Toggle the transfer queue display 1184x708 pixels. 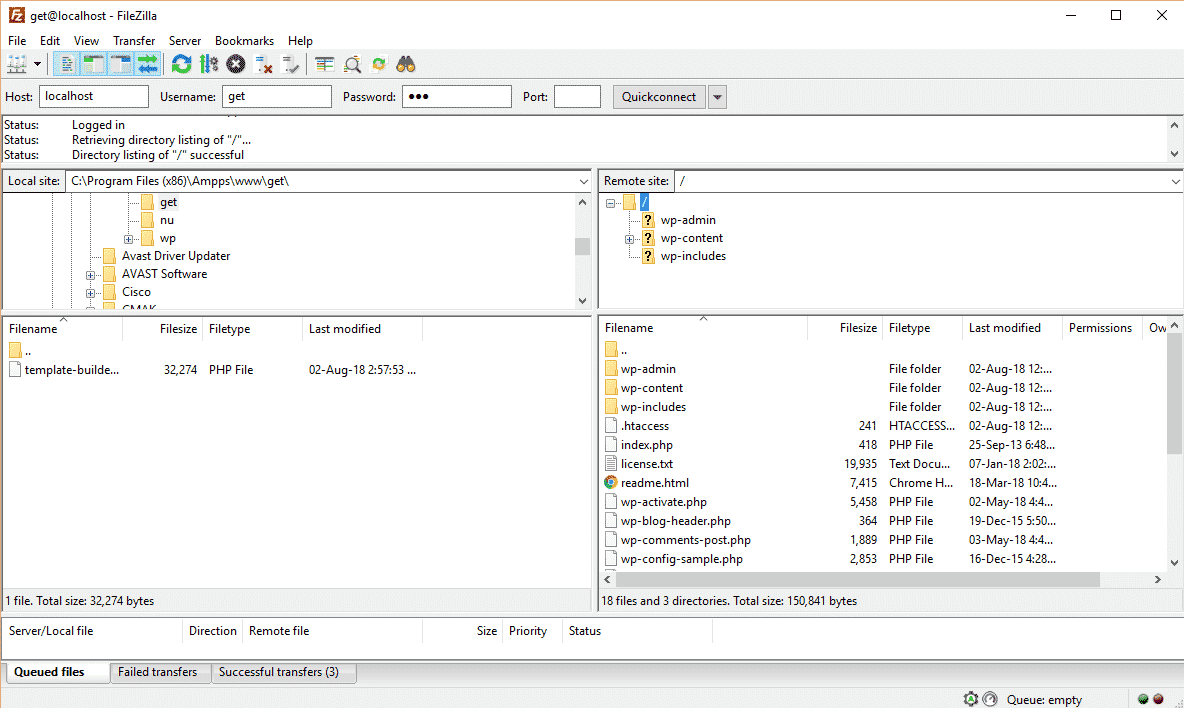tap(148, 65)
